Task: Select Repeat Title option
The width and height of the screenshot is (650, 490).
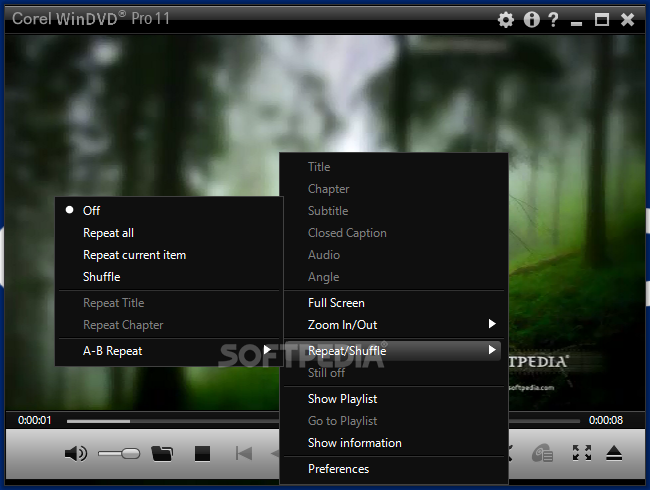Action: [169, 303]
